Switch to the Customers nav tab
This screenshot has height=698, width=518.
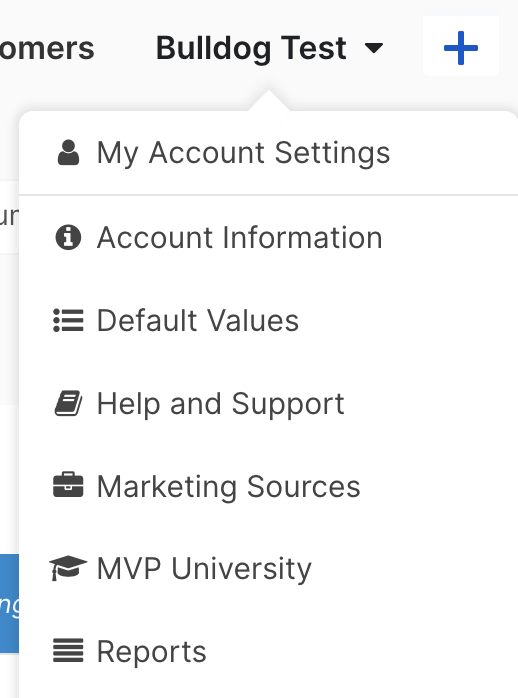point(47,48)
